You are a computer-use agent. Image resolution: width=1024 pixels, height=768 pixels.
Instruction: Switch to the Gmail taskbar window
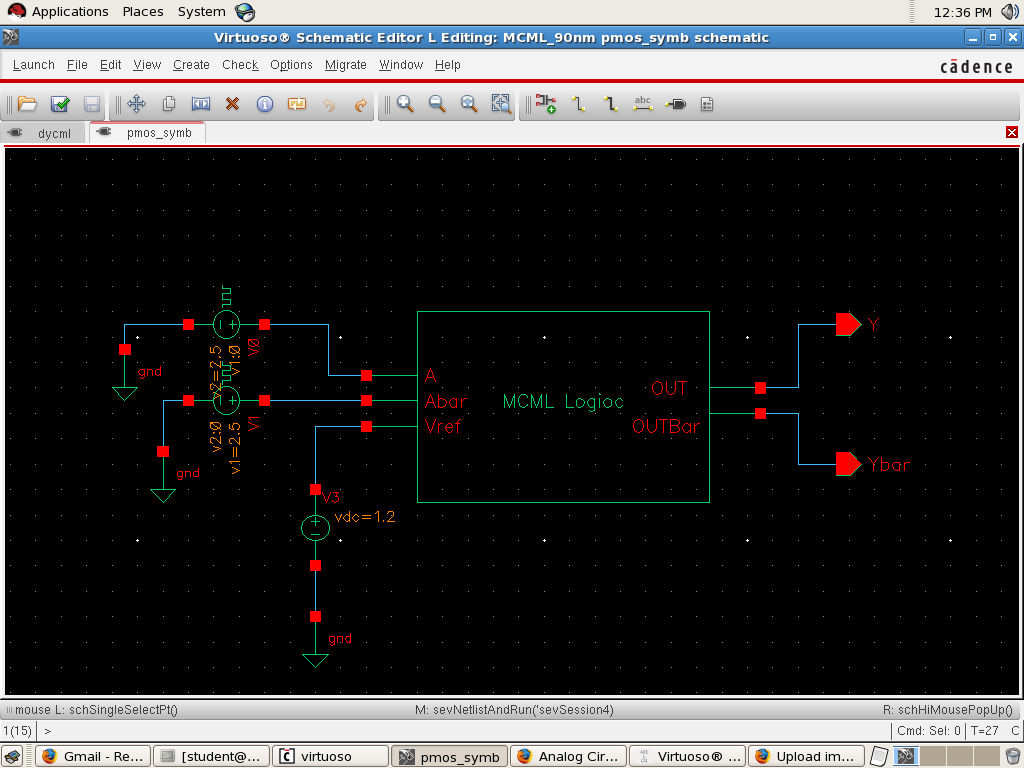click(x=95, y=756)
